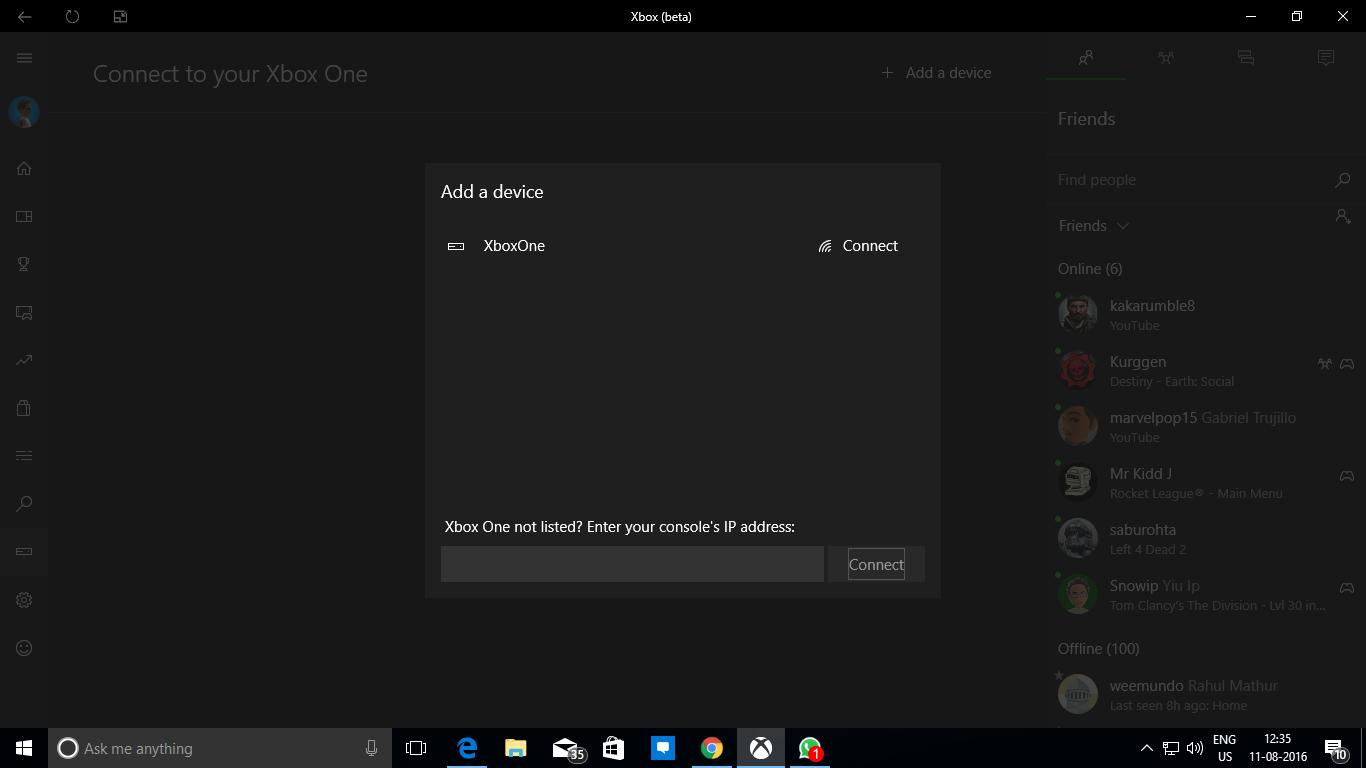Open friend marvelpop15 Gabriel Trujillo
The width and height of the screenshot is (1366, 768).
(x=1206, y=426)
